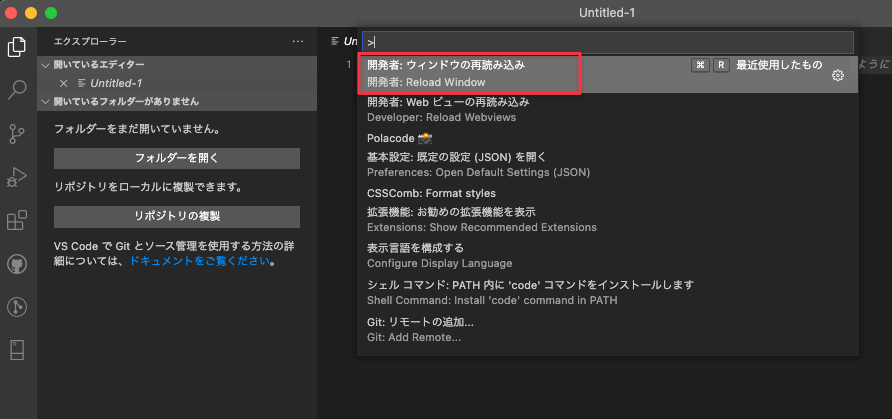Open the ドキュメントをご覧ください link

click(199, 262)
